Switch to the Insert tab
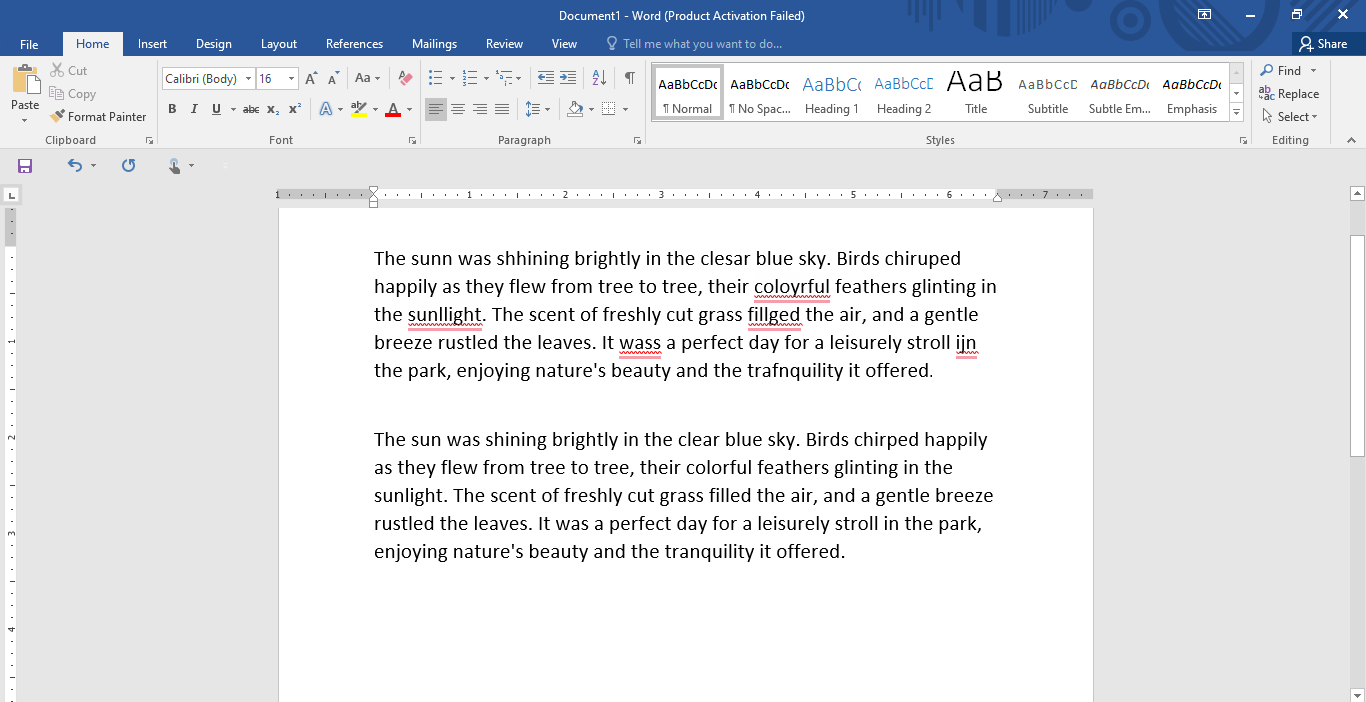The height and width of the screenshot is (702, 1366). point(152,44)
